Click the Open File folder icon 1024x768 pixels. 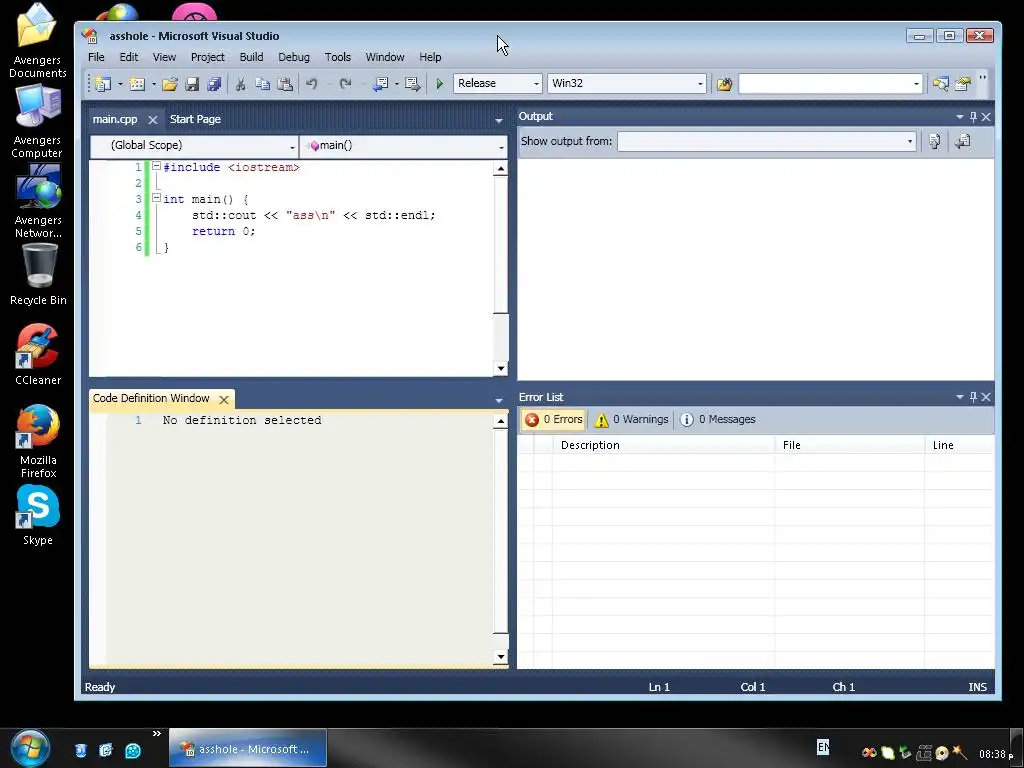tap(170, 84)
